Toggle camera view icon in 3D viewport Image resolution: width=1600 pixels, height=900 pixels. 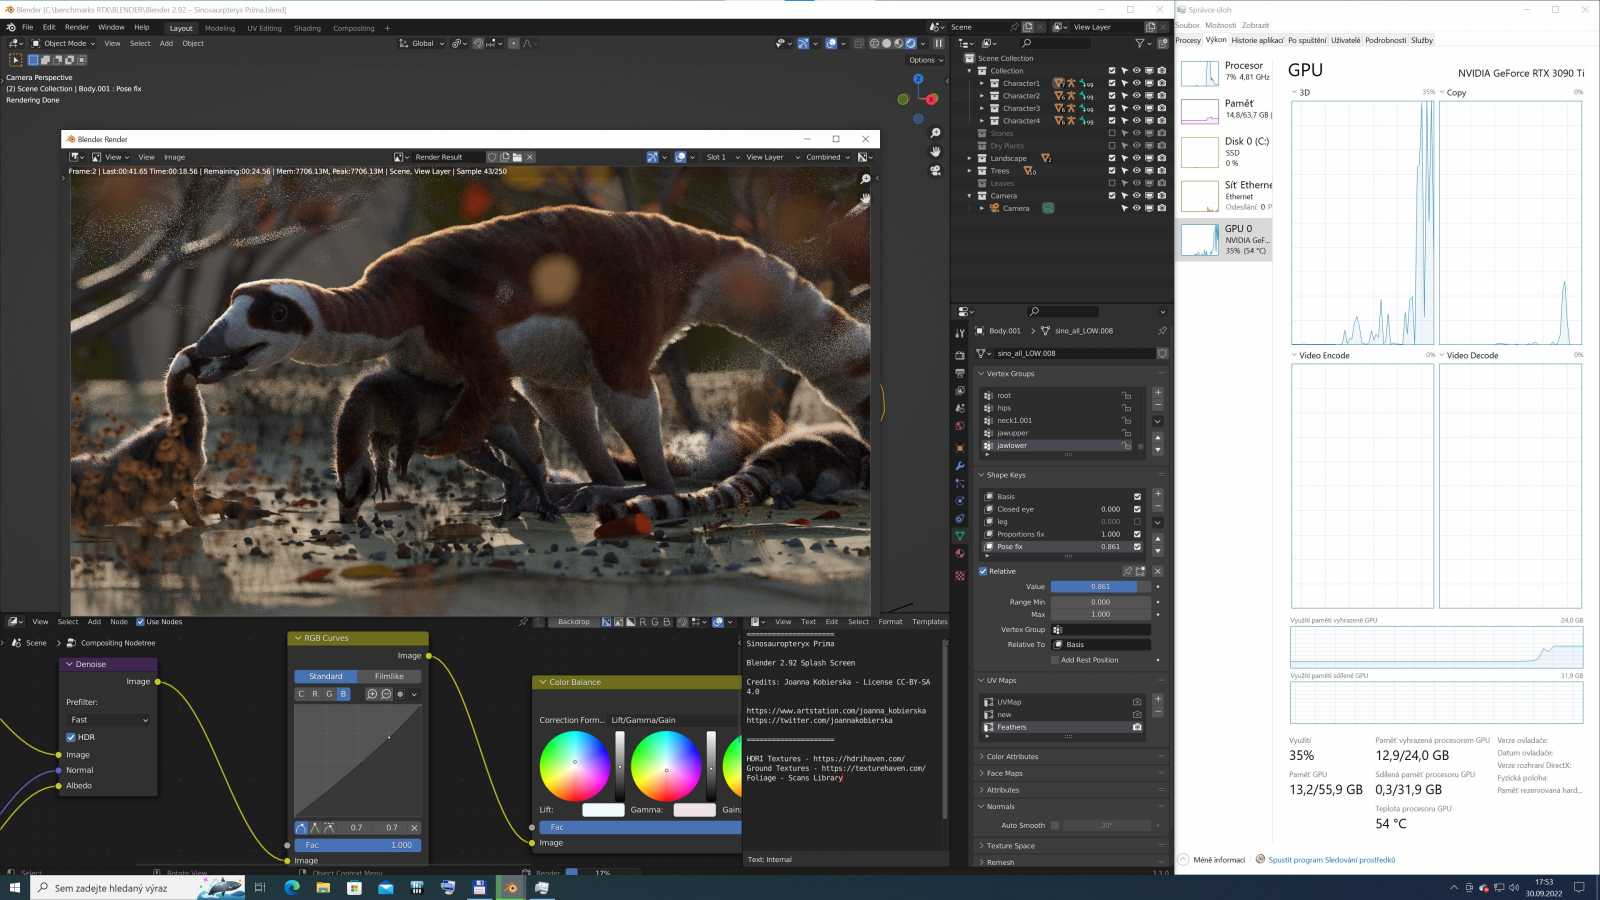tap(935, 170)
